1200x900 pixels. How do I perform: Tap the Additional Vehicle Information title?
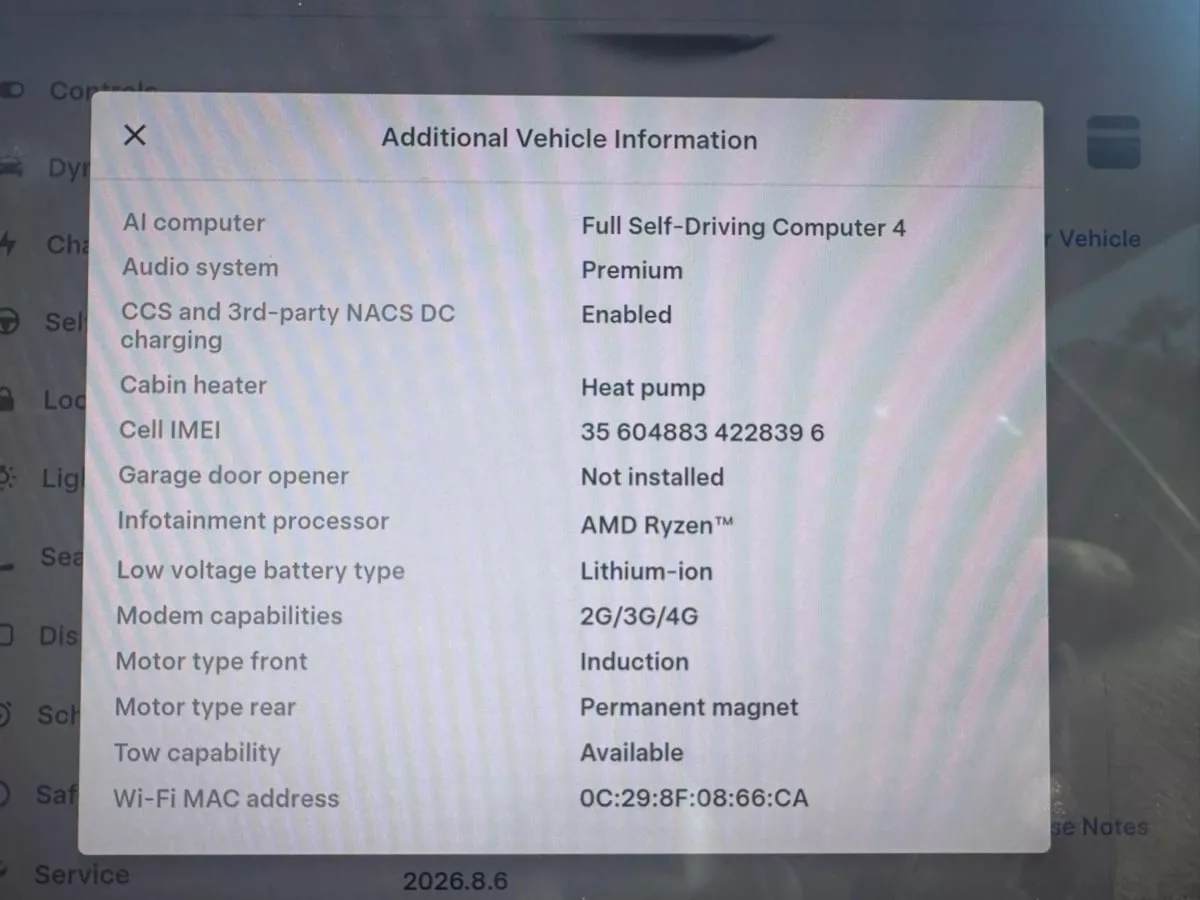pos(569,139)
